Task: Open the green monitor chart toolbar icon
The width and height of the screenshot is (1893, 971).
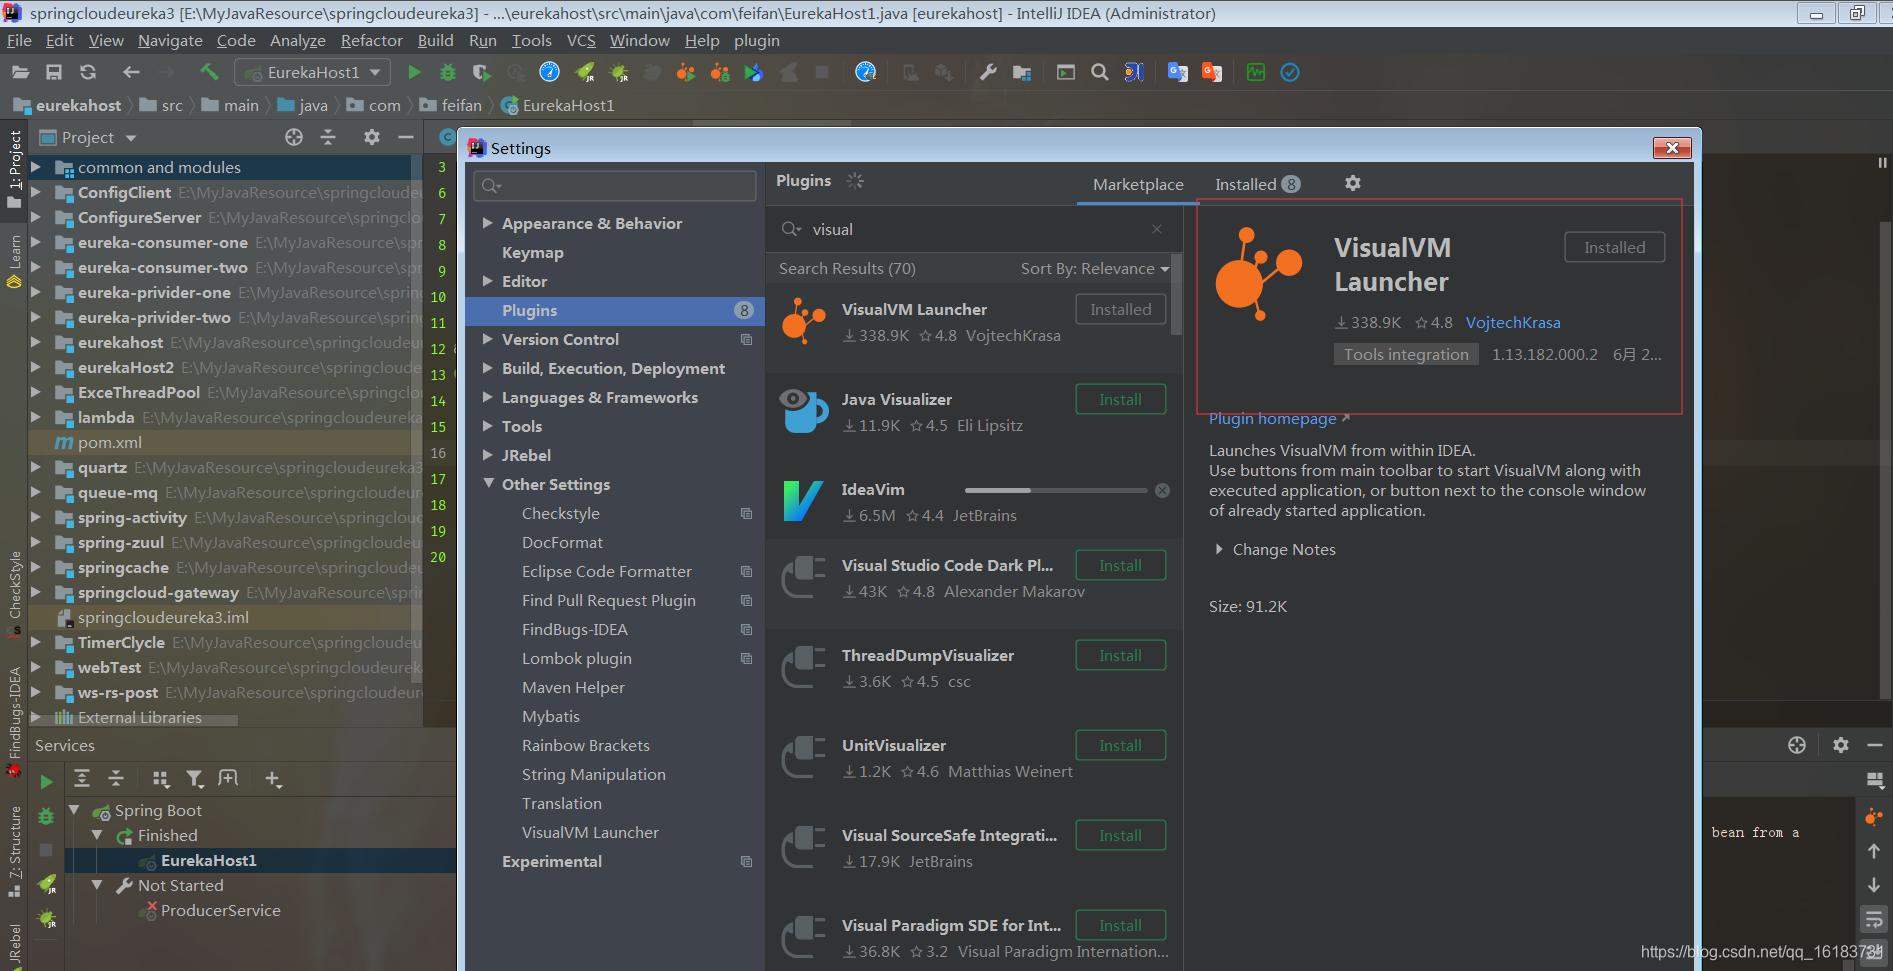Action: pos(1256,72)
